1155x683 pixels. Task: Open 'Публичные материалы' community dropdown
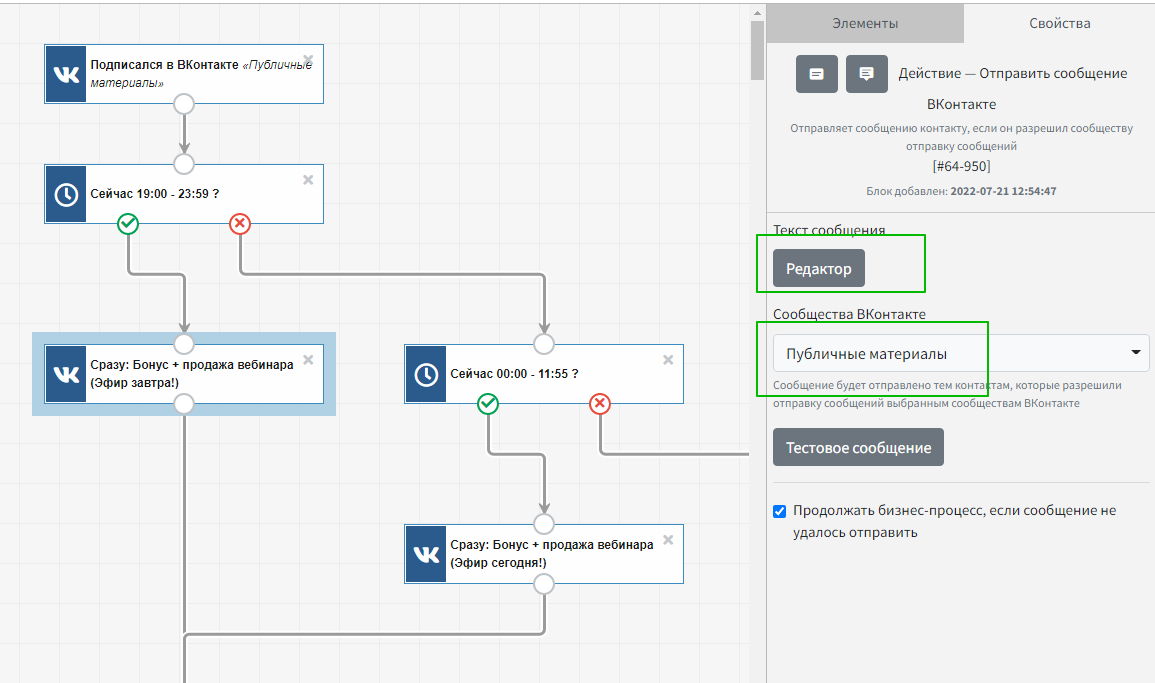click(x=960, y=353)
